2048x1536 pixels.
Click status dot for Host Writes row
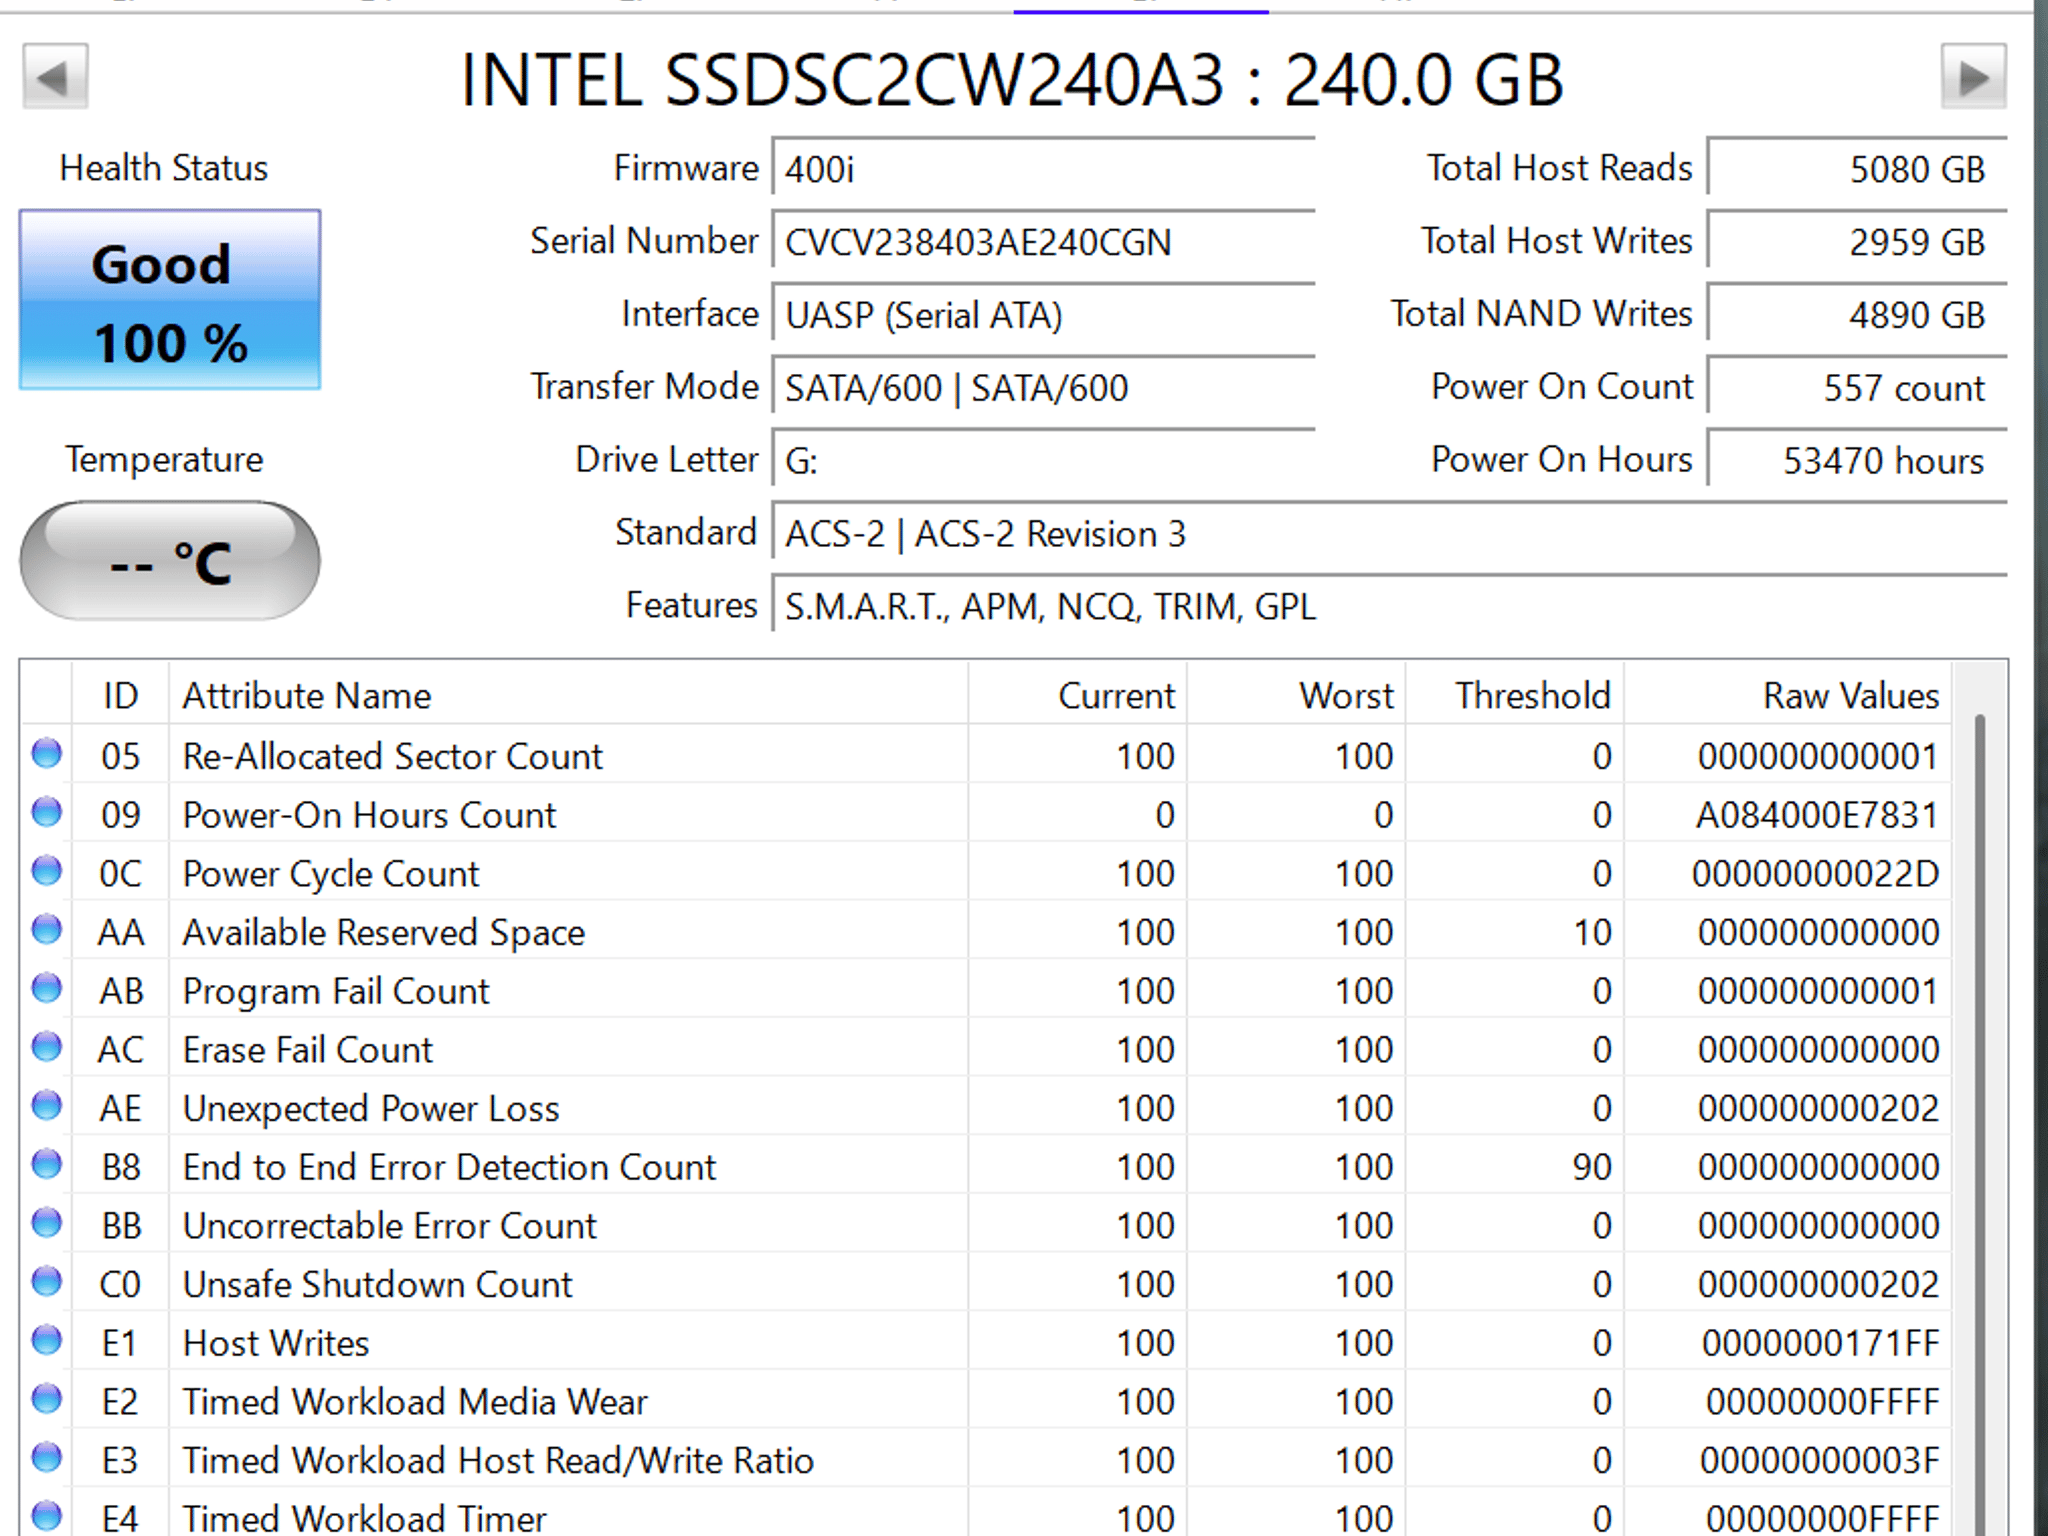tap(47, 1341)
